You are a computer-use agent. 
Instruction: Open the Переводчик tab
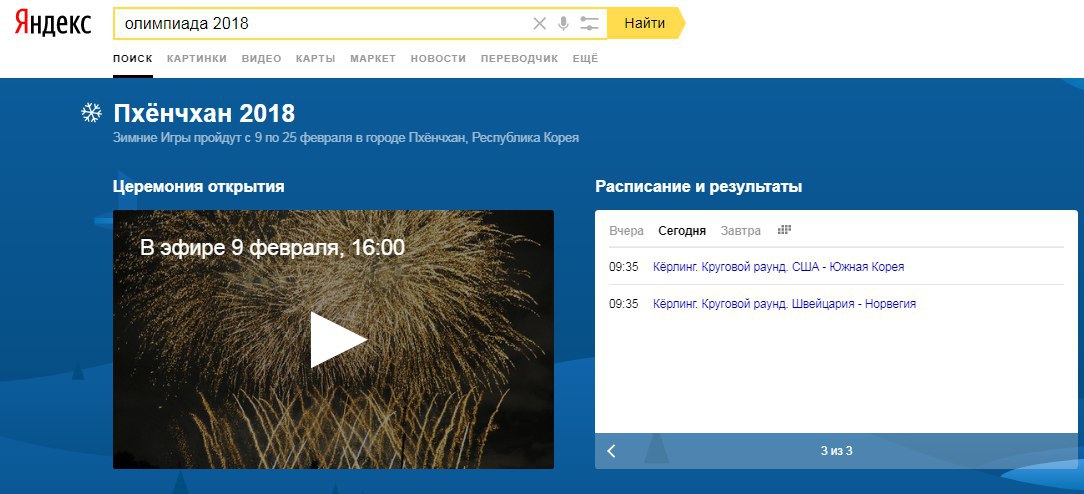(x=519, y=59)
